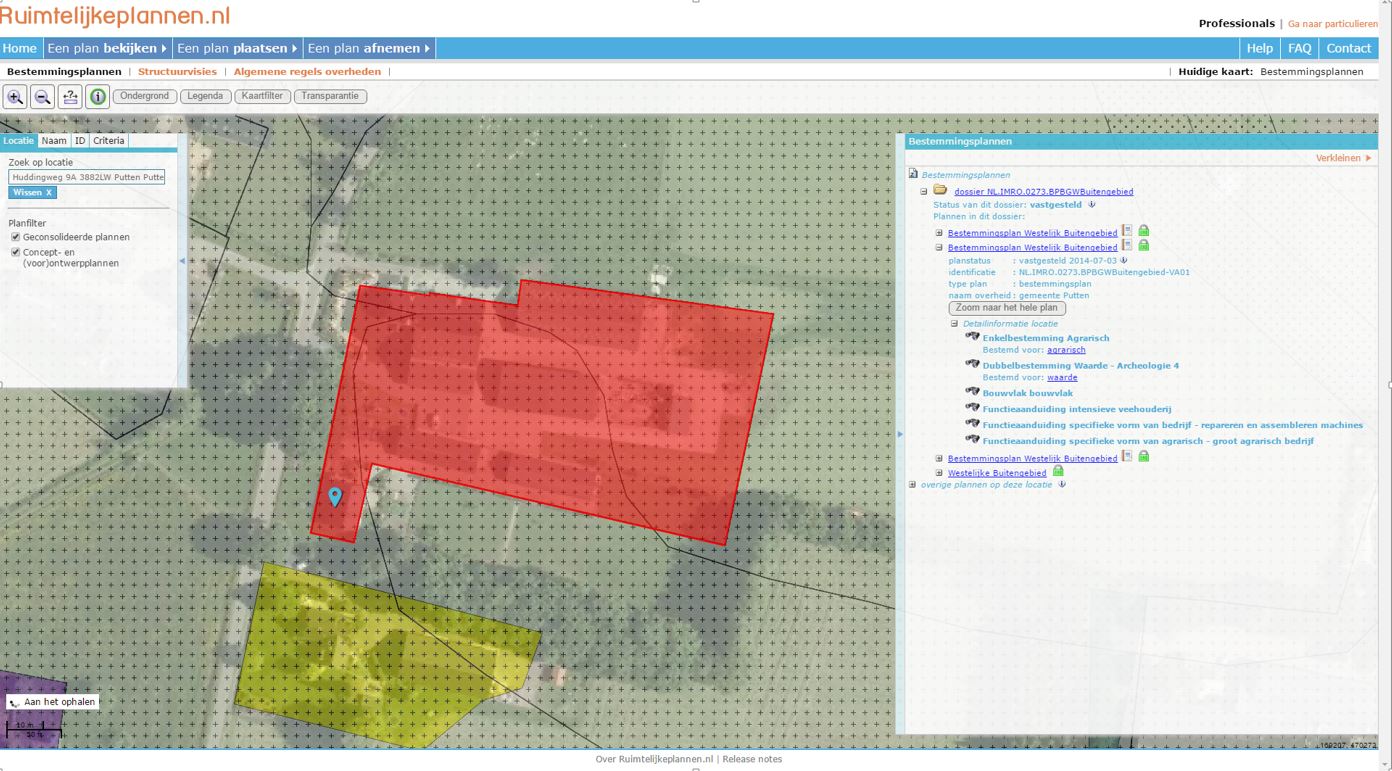Click binoculars icon beside Enkelbestemming Agrarisch
The image size is (1392, 771).
972,337
